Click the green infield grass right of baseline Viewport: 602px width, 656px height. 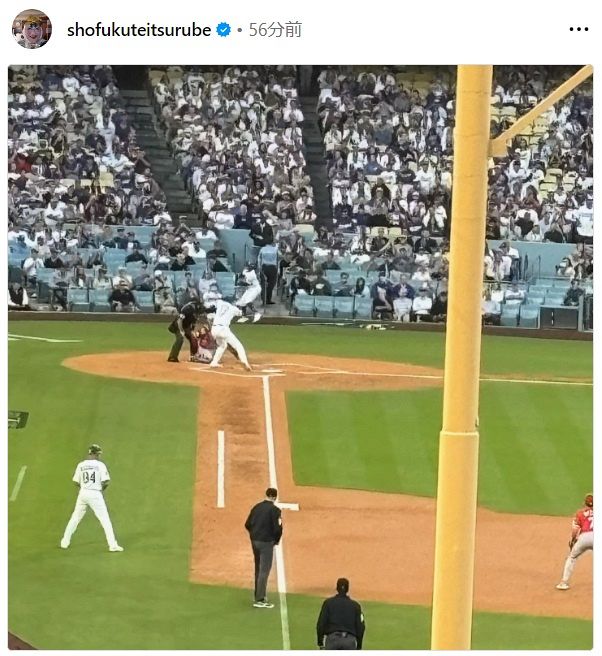364,439
